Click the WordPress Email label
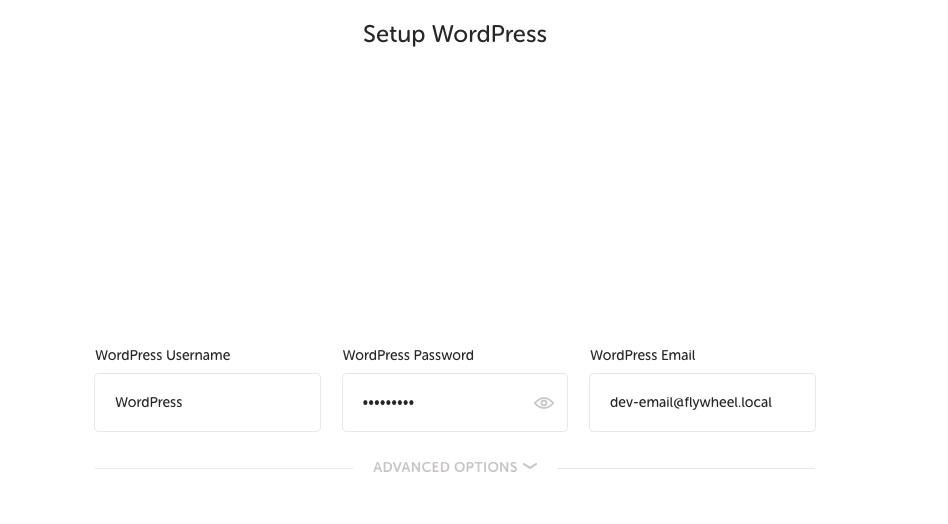Image resolution: width=948 pixels, height=524 pixels. tap(643, 355)
